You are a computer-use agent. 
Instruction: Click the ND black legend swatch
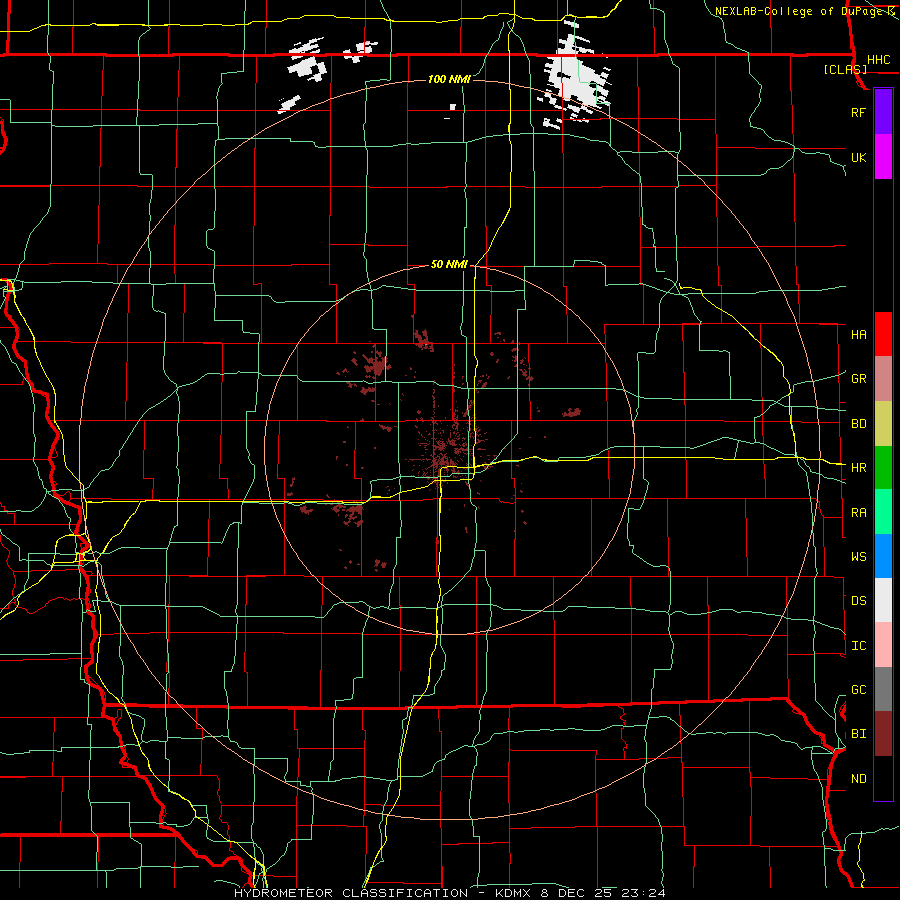coord(883,778)
